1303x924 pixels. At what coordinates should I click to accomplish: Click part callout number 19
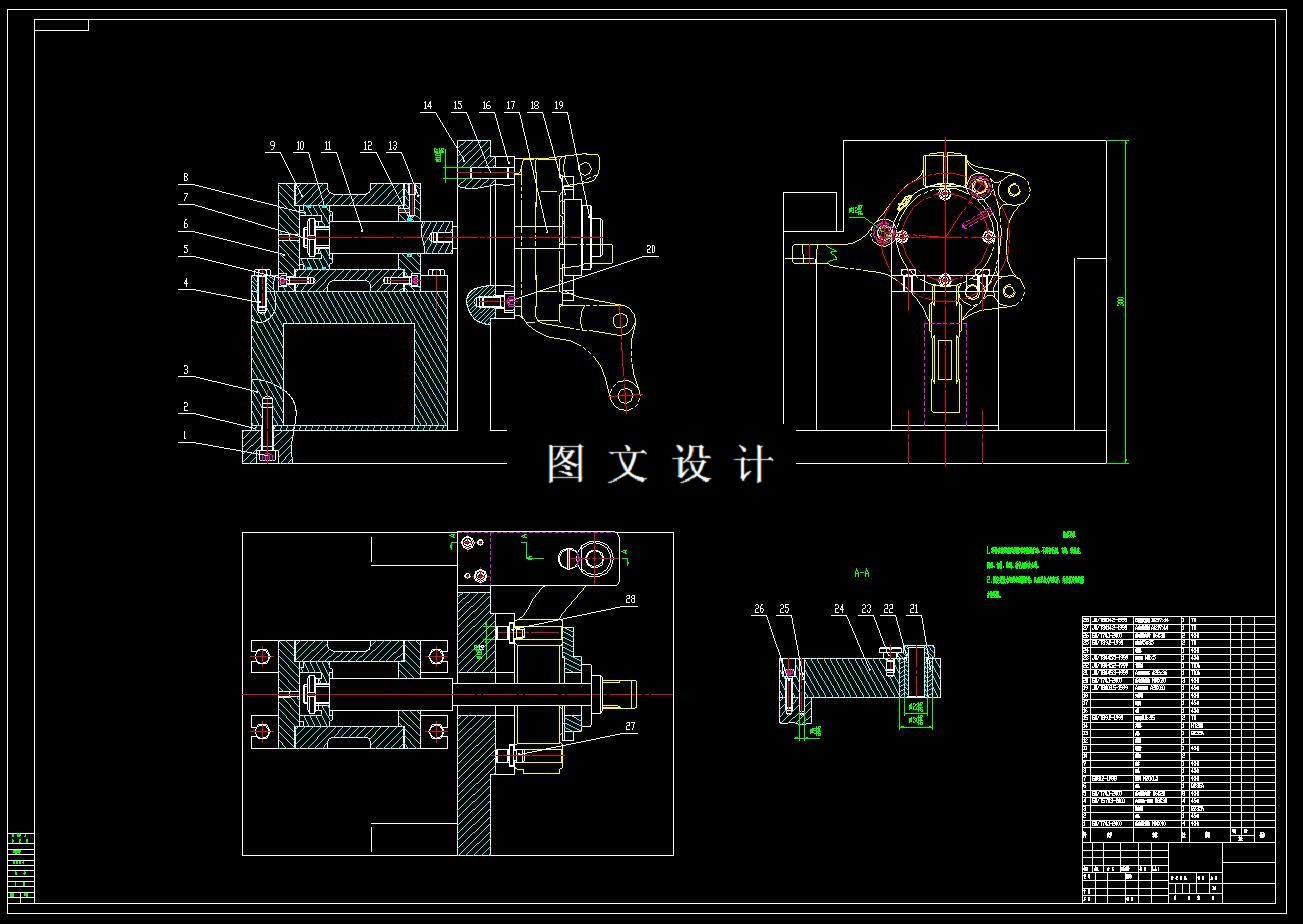click(x=558, y=105)
